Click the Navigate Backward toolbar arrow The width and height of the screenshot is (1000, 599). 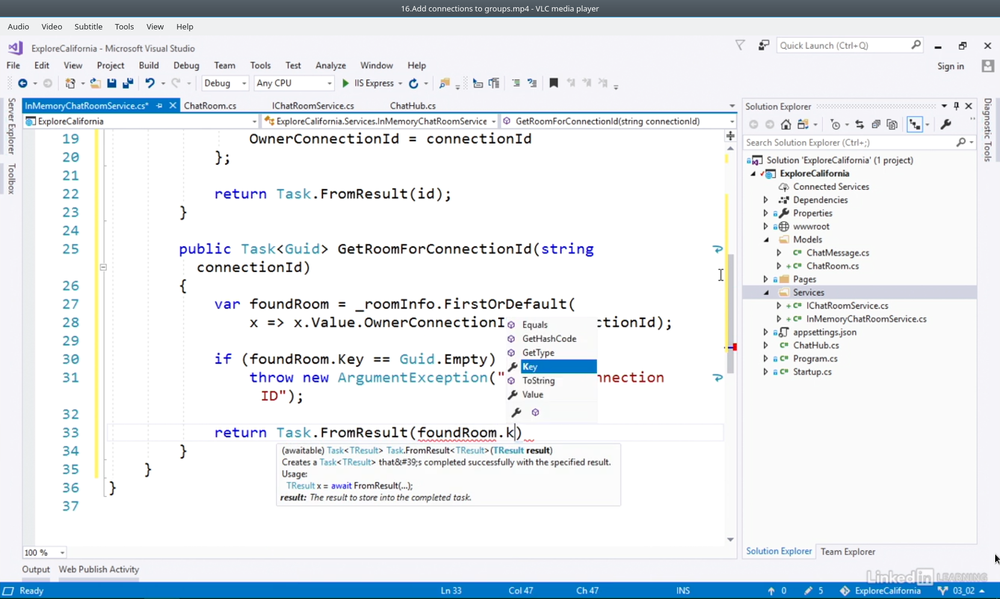22,84
